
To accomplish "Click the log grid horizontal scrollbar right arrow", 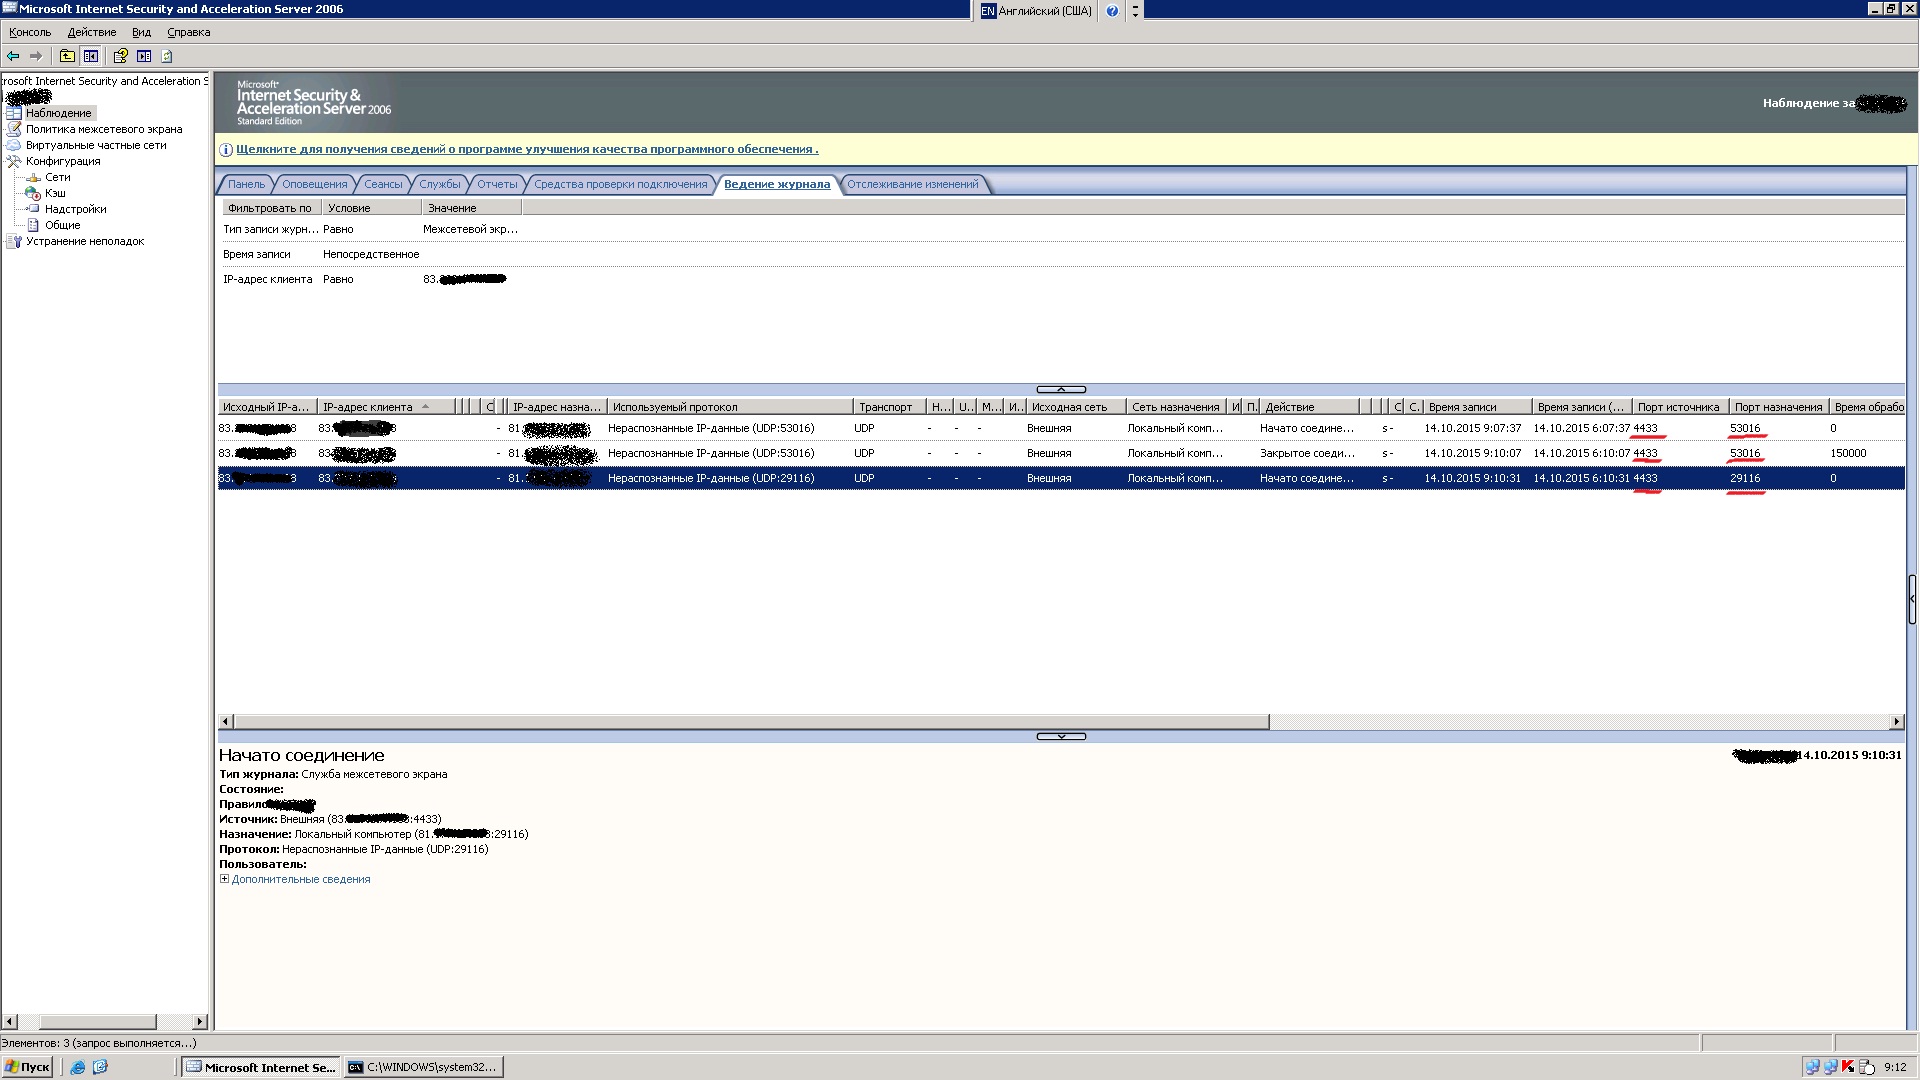I will [x=1896, y=721].
